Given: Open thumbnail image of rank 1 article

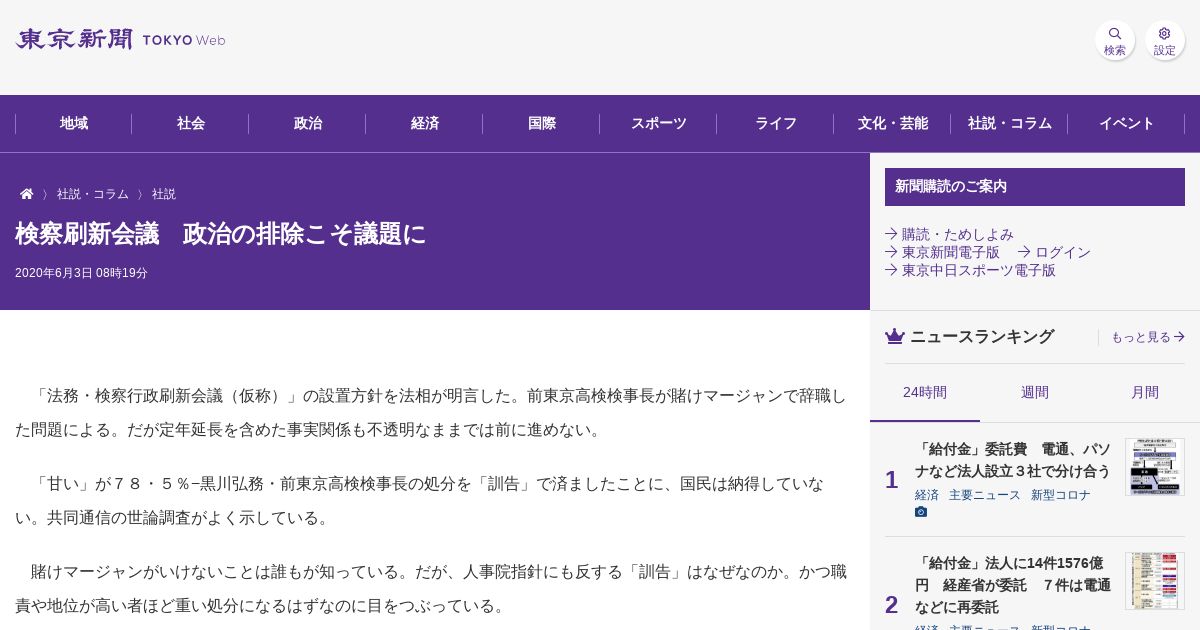Looking at the screenshot, I should coord(1155,467).
